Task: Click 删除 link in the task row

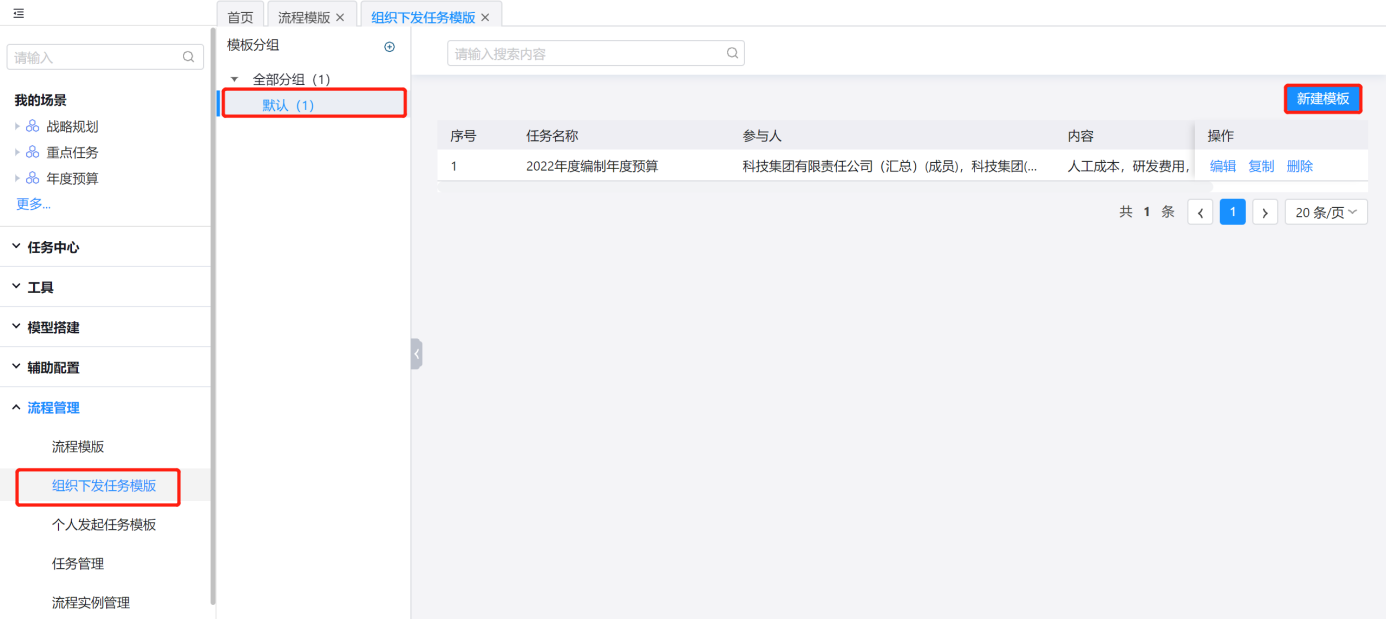Action: click(1299, 166)
